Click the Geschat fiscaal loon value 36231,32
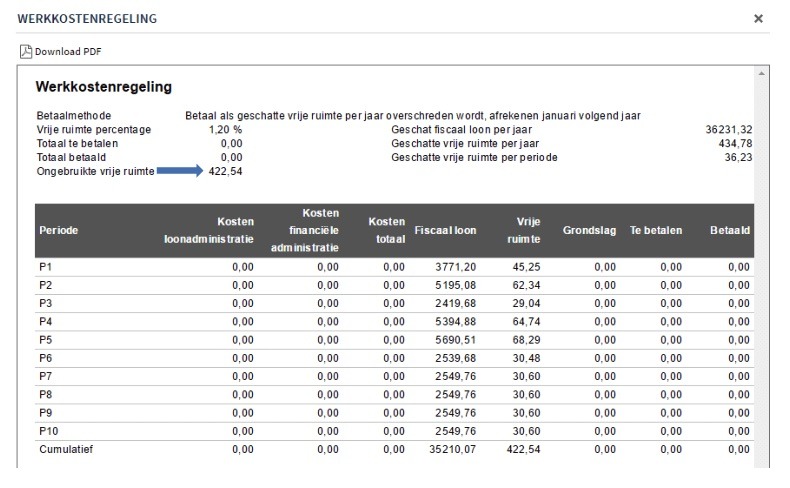 pyautogui.click(x=729, y=129)
